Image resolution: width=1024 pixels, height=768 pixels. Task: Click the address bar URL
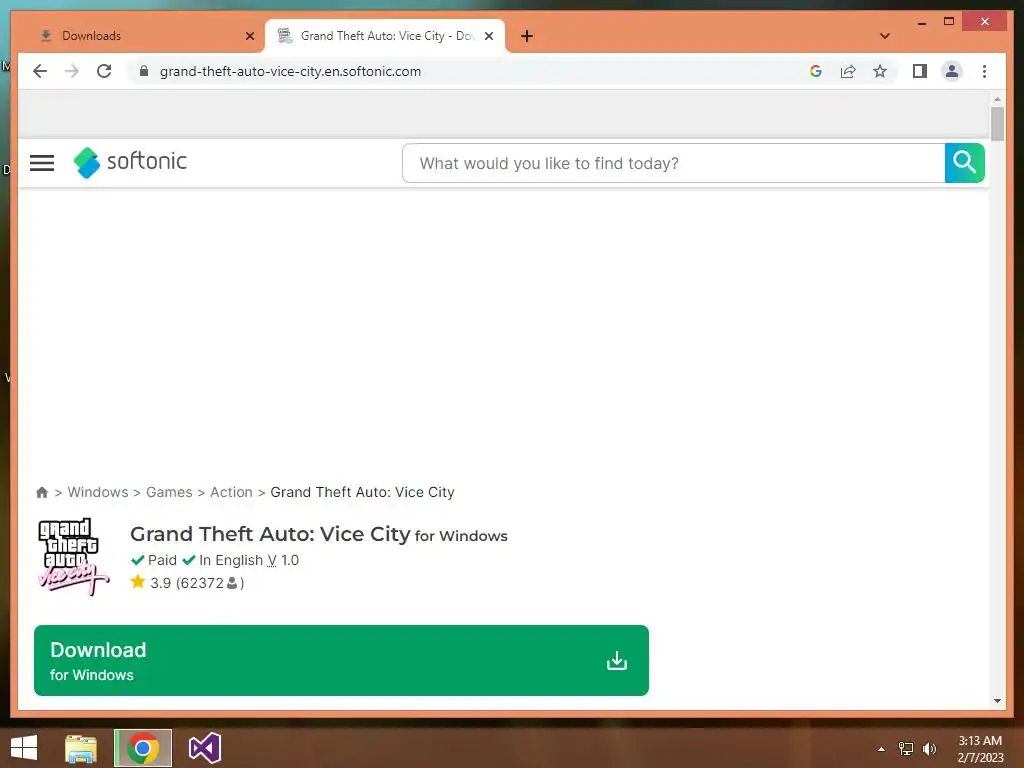click(x=290, y=71)
